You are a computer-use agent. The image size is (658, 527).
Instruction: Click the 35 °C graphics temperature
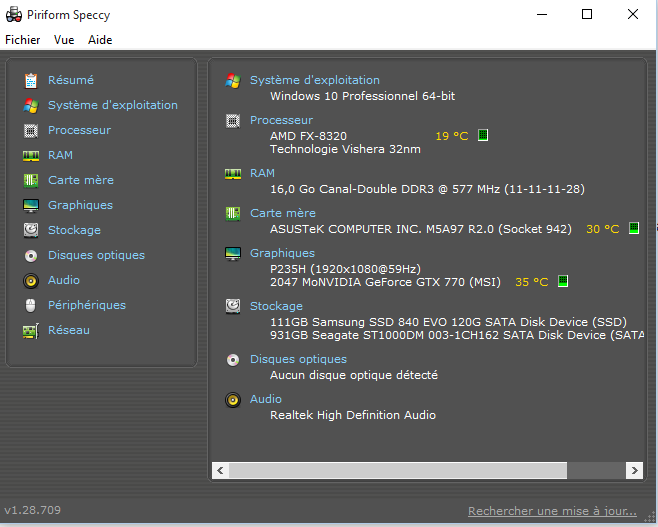(x=532, y=282)
